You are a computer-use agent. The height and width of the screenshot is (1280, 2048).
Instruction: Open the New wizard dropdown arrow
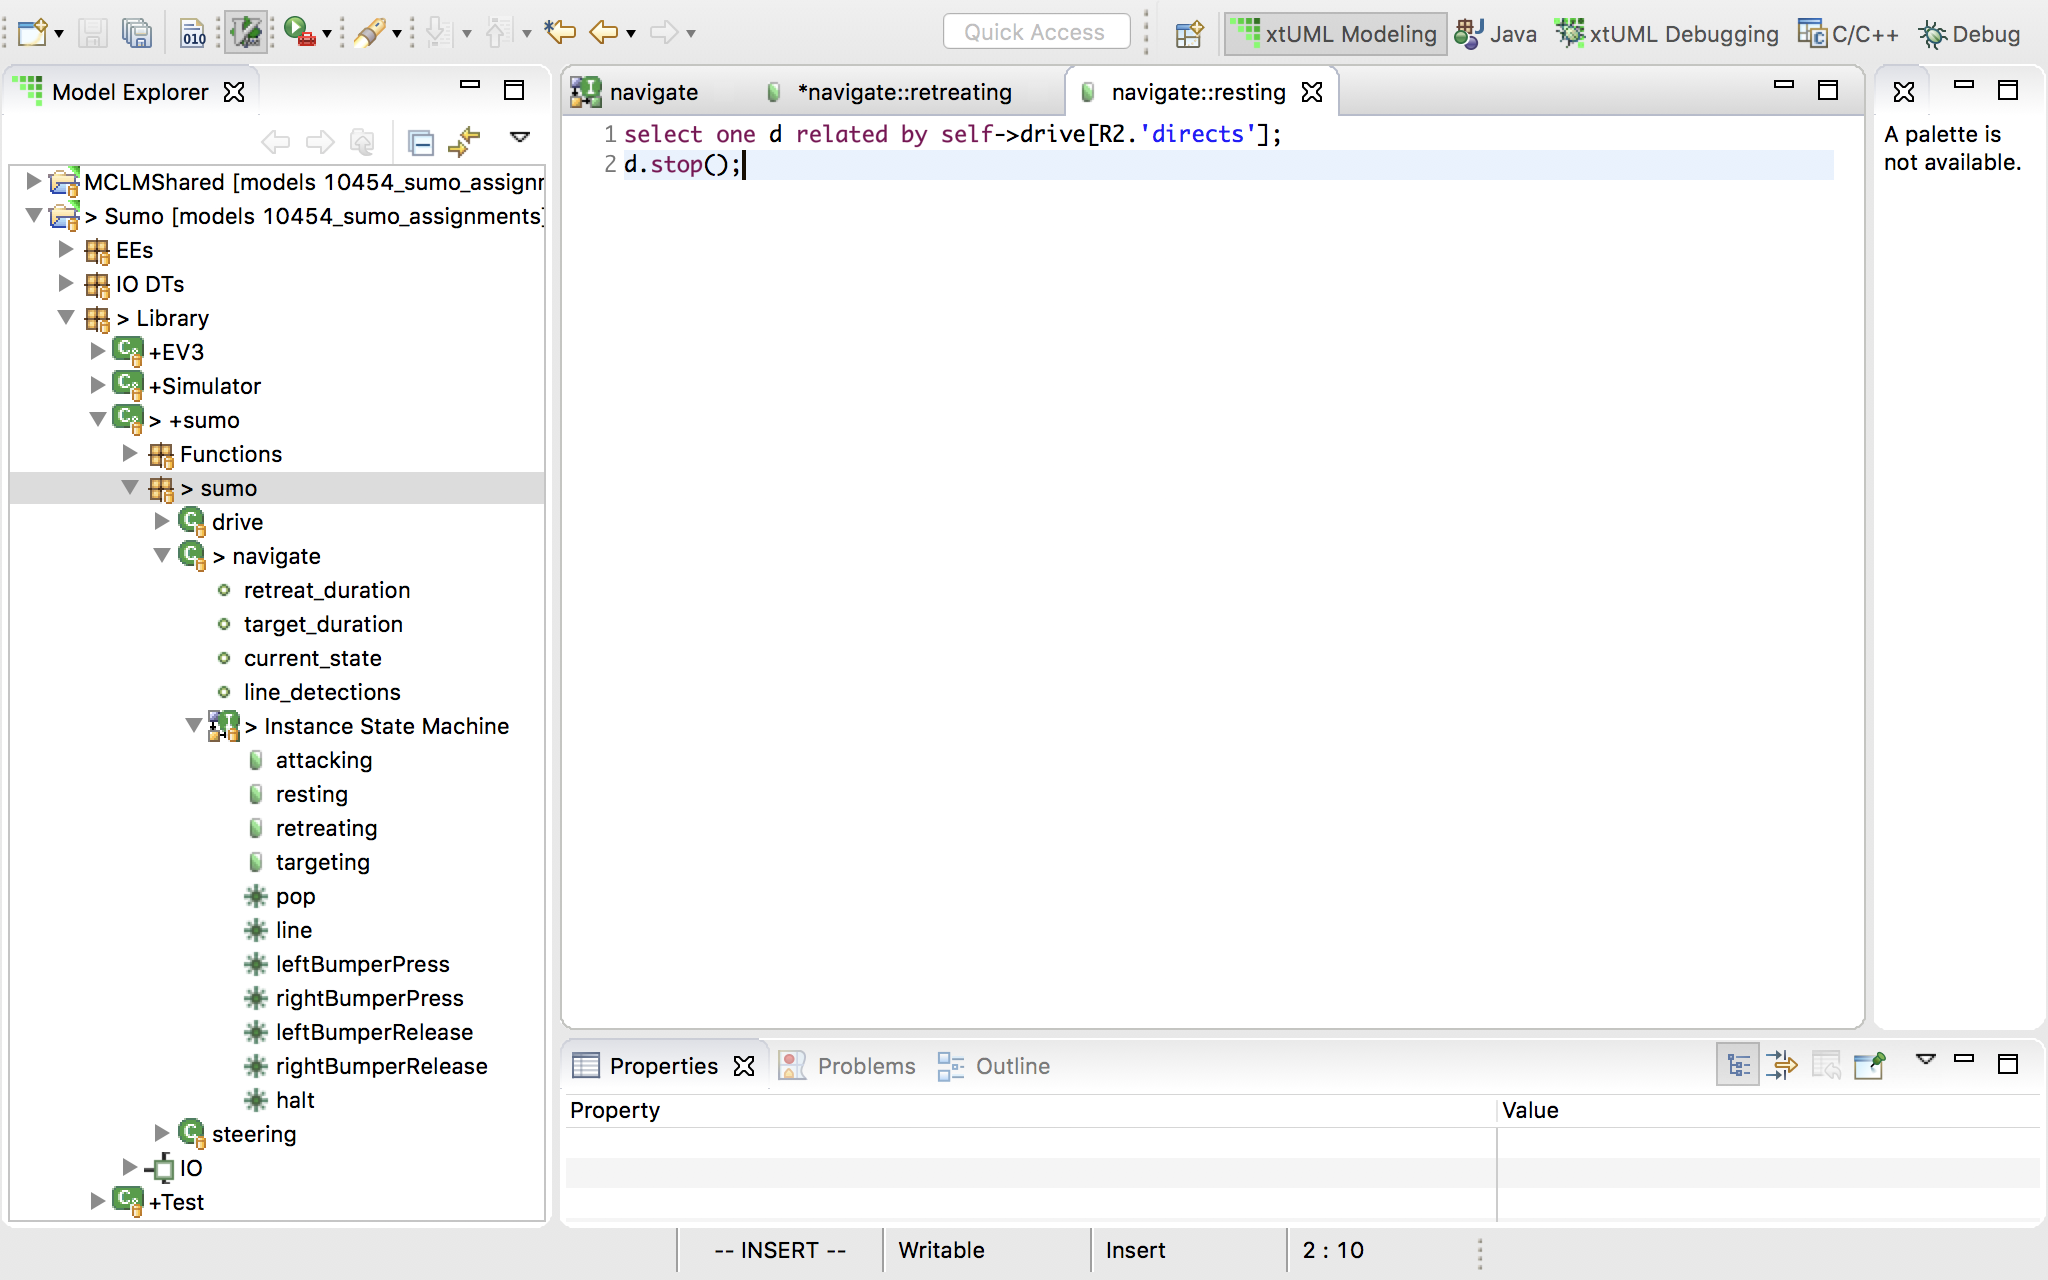(x=59, y=34)
